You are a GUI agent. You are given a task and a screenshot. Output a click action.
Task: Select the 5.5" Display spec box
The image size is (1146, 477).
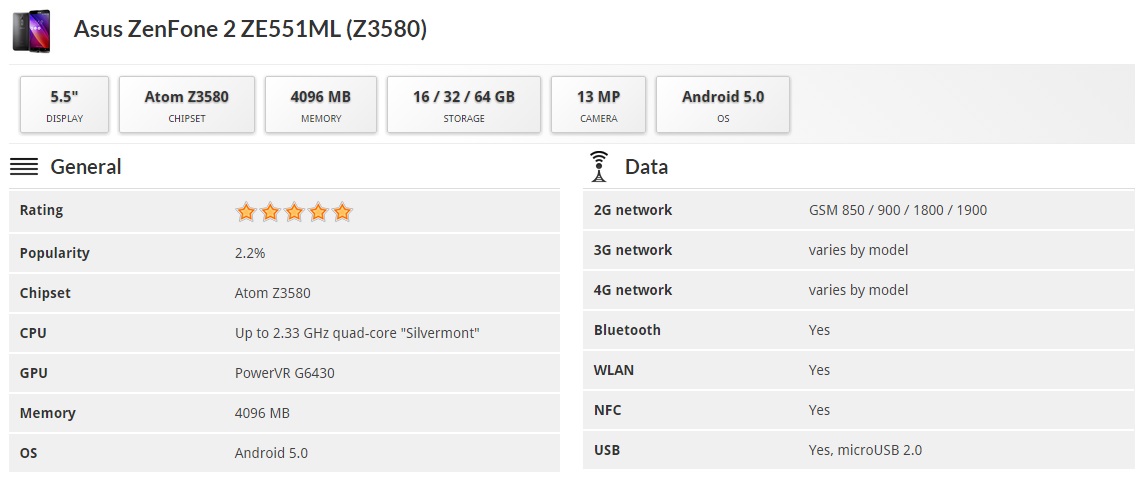(64, 105)
